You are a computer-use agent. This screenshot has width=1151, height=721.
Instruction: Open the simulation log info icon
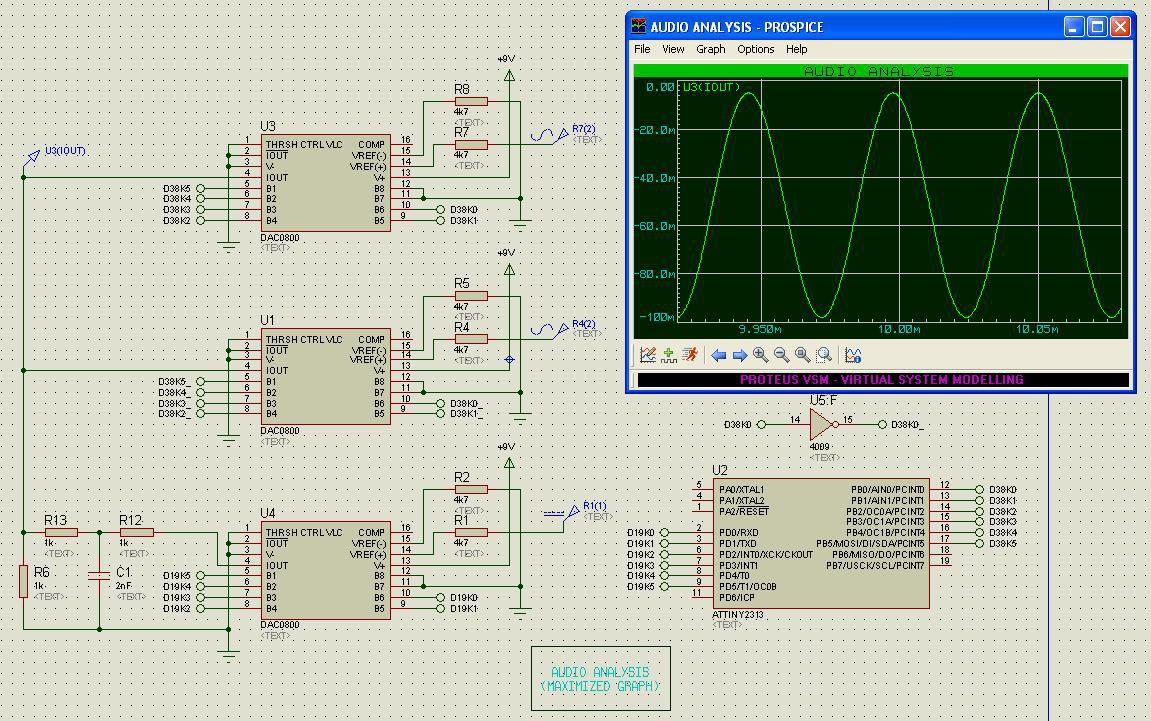(853, 355)
